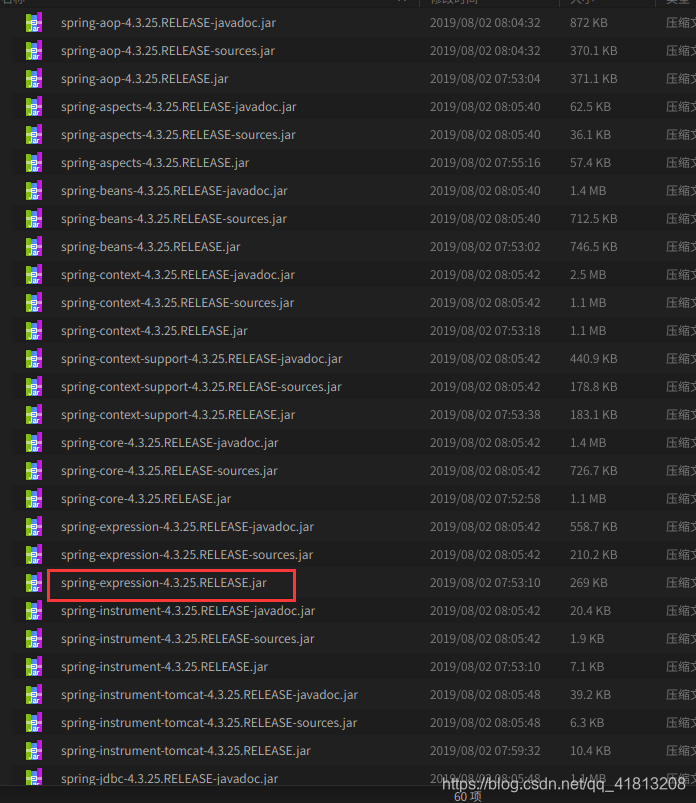This screenshot has height=803, width=696.
Task: Select file name spring-instrument-4.3.25.RELEASE-javadoc.jar
Action: click(188, 611)
